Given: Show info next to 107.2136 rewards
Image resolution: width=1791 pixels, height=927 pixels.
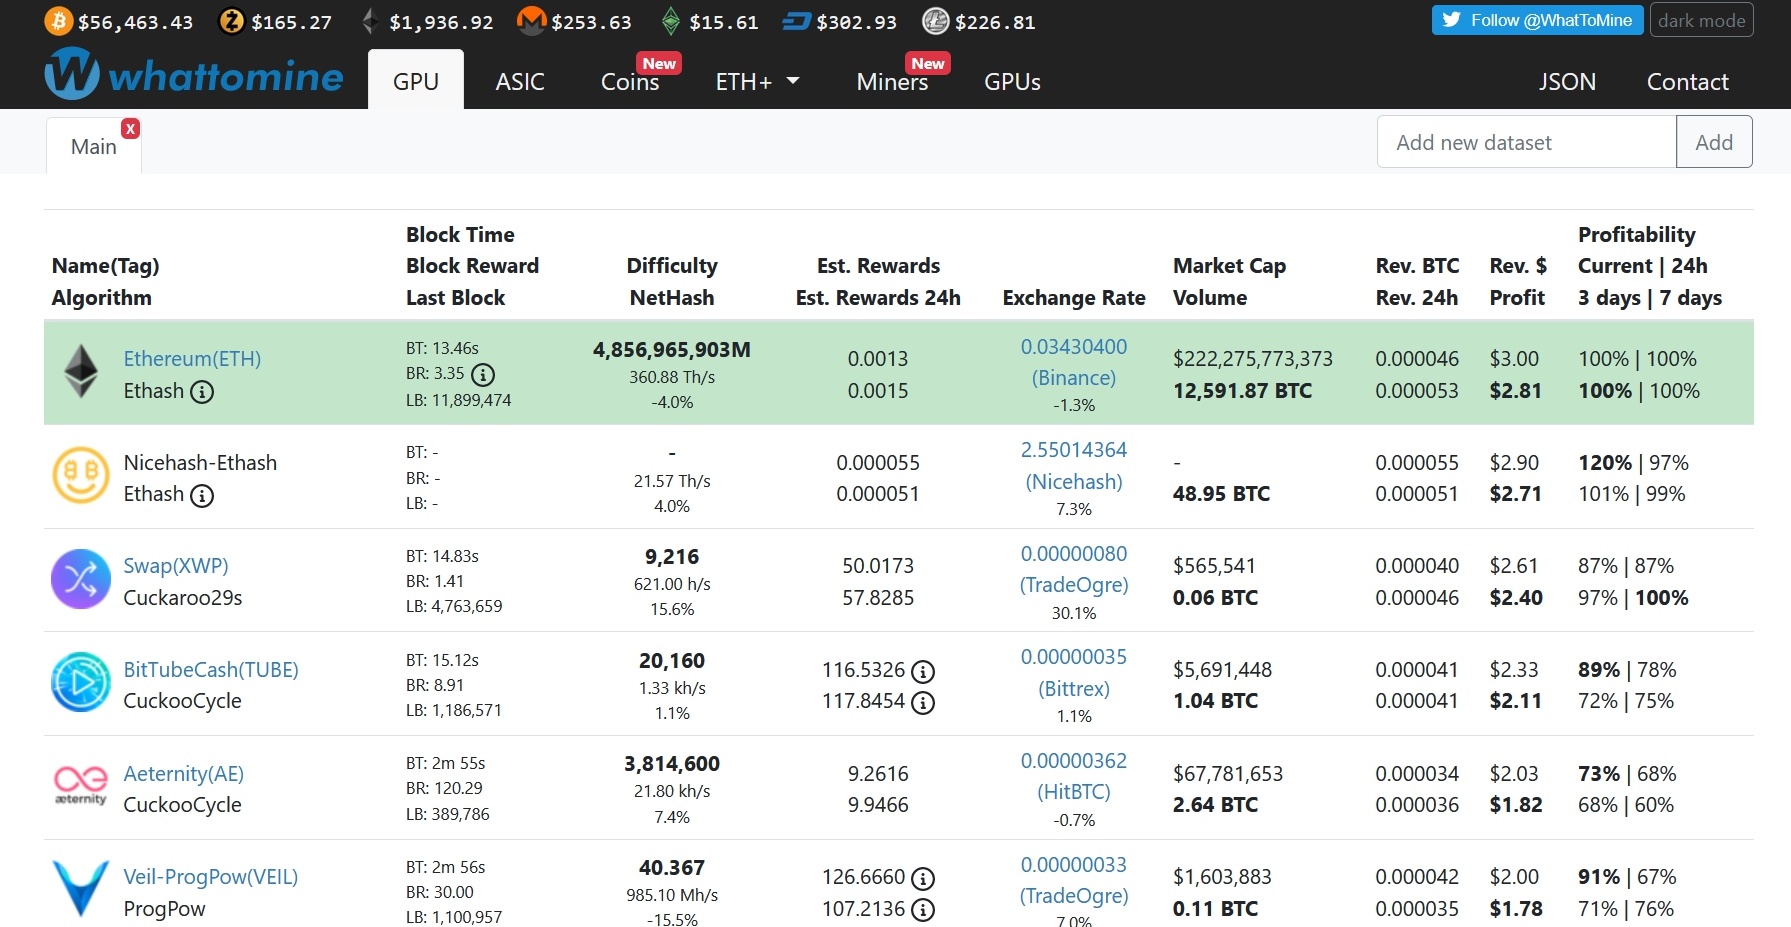Looking at the screenshot, I should point(923,910).
